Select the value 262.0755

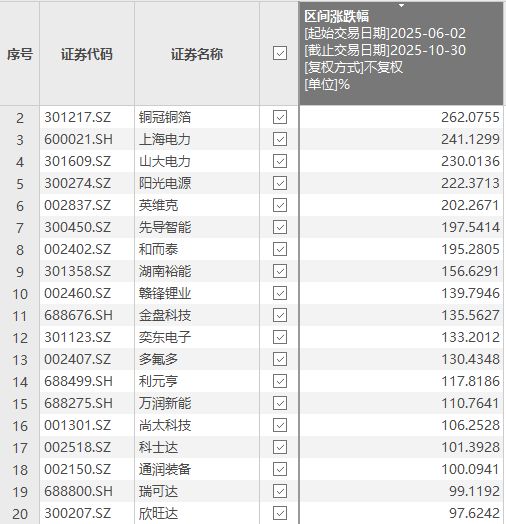tap(470, 117)
